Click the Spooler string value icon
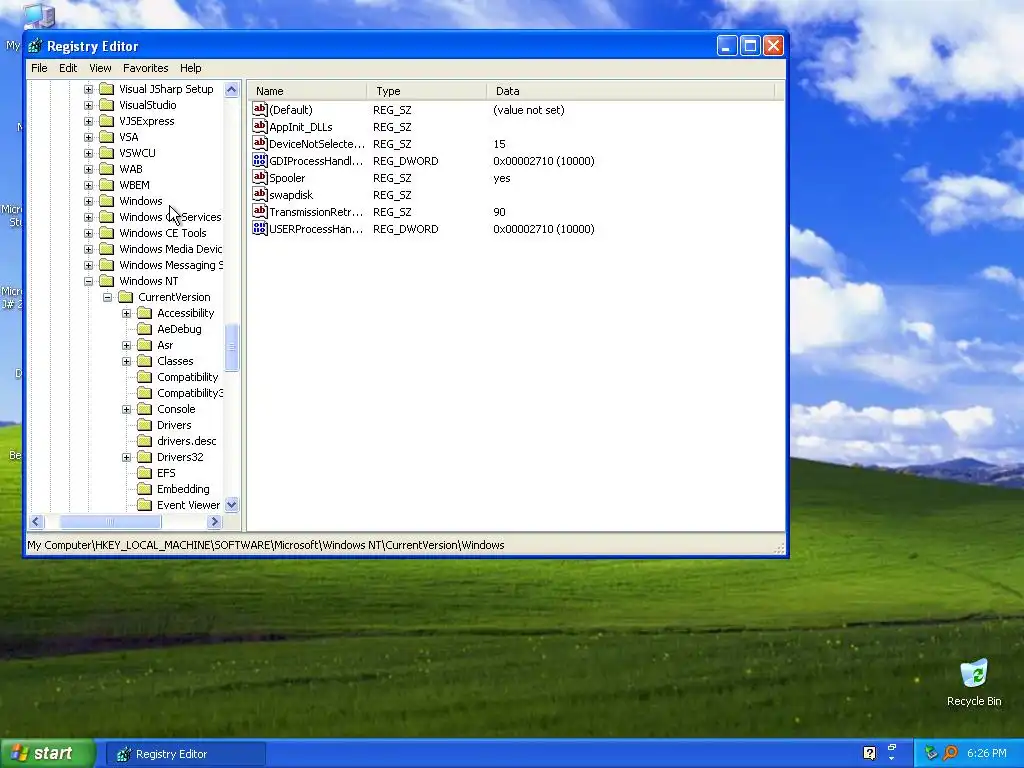1024x768 pixels. (x=259, y=177)
